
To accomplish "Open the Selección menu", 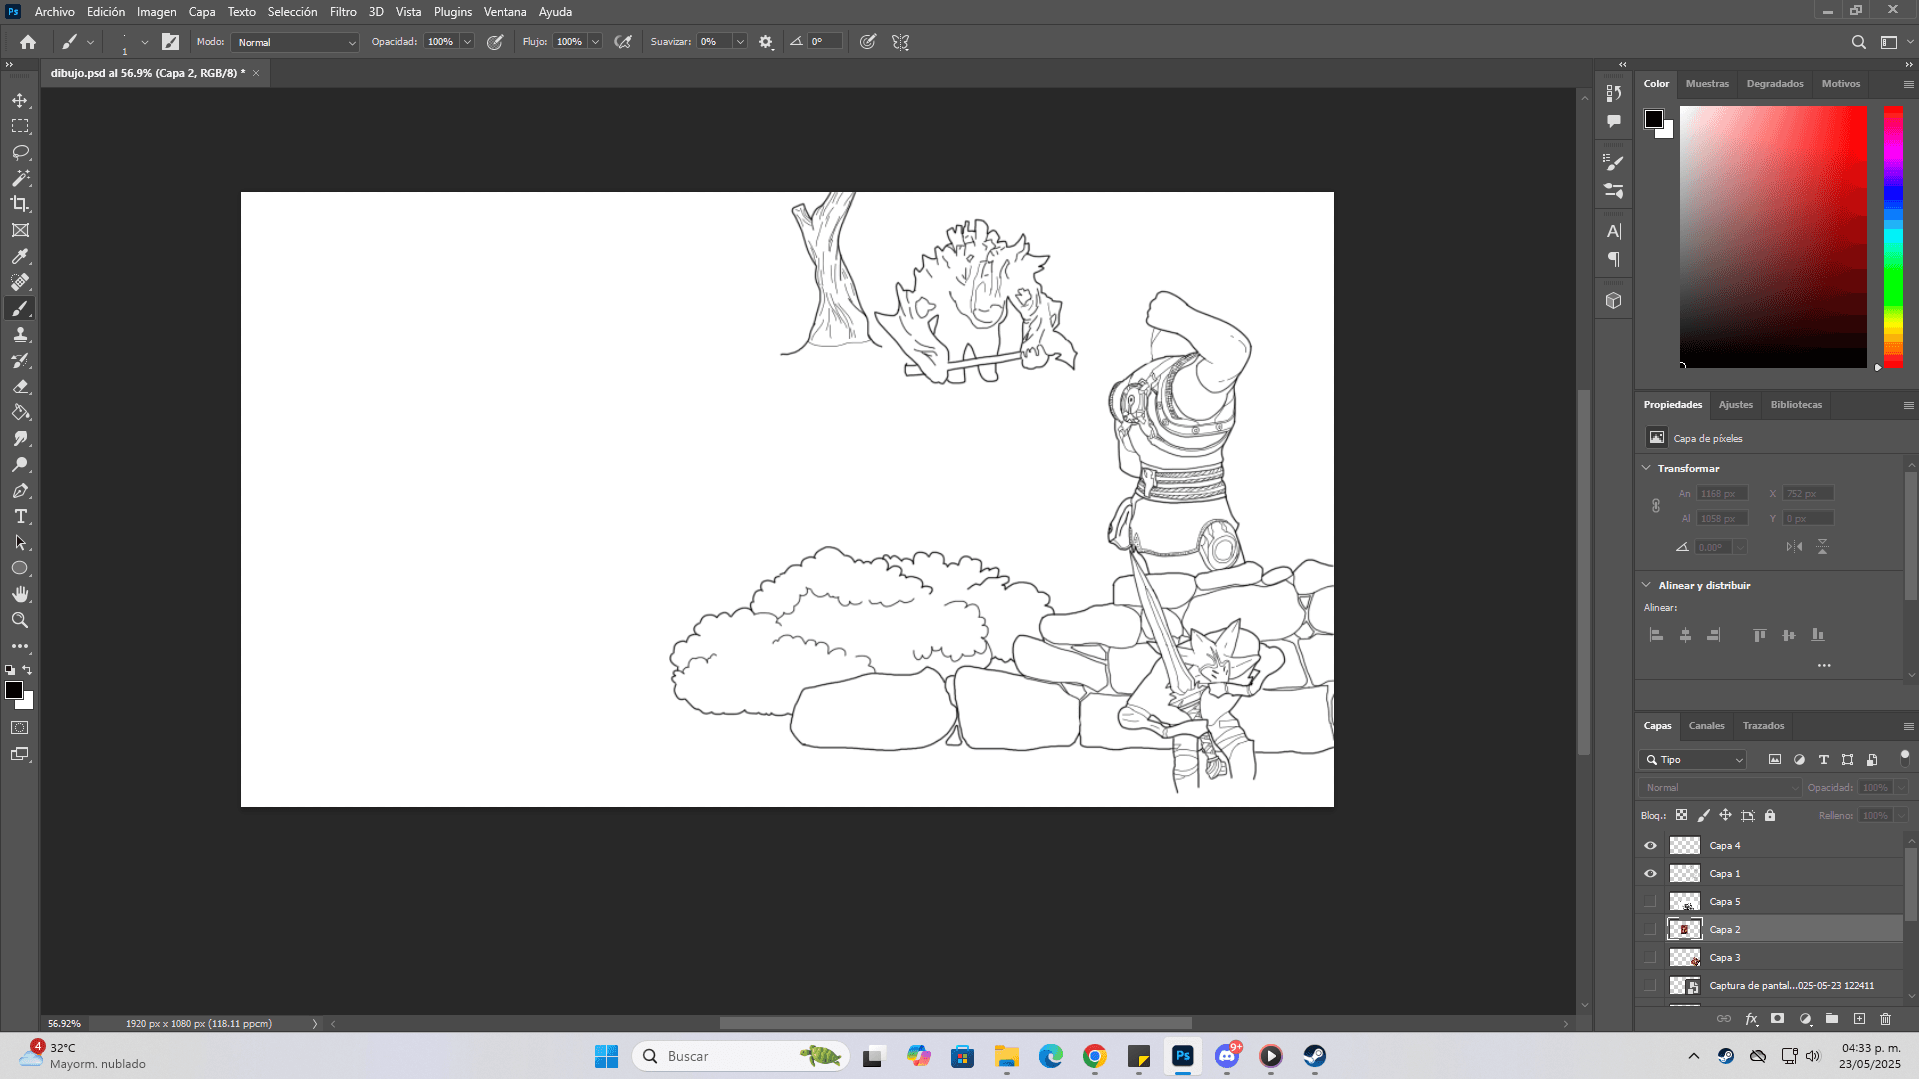I will tap(292, 12).
